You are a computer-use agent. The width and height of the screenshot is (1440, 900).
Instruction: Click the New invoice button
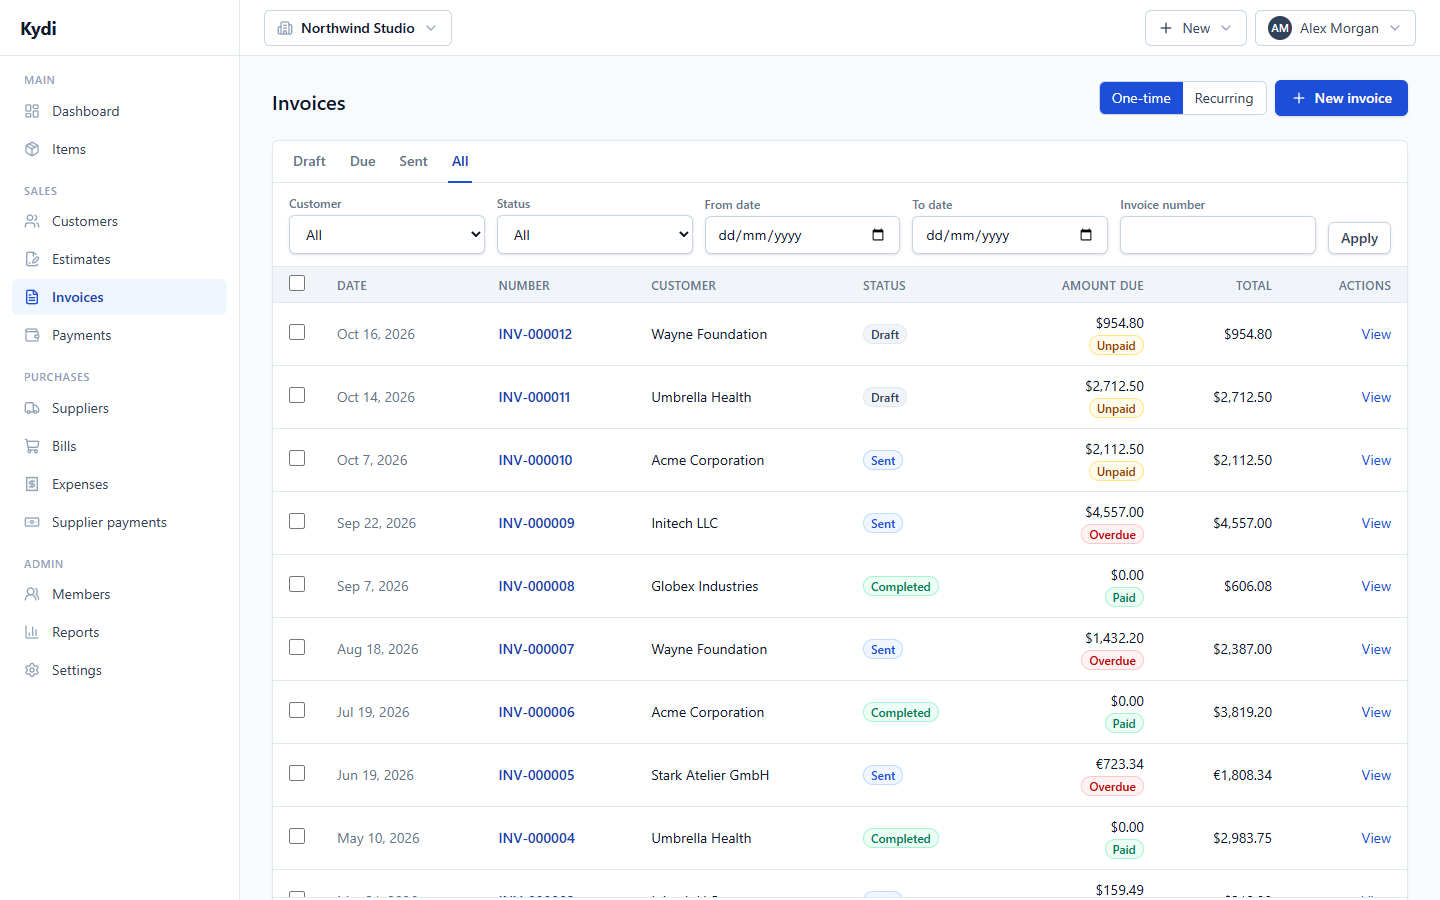1341,98
